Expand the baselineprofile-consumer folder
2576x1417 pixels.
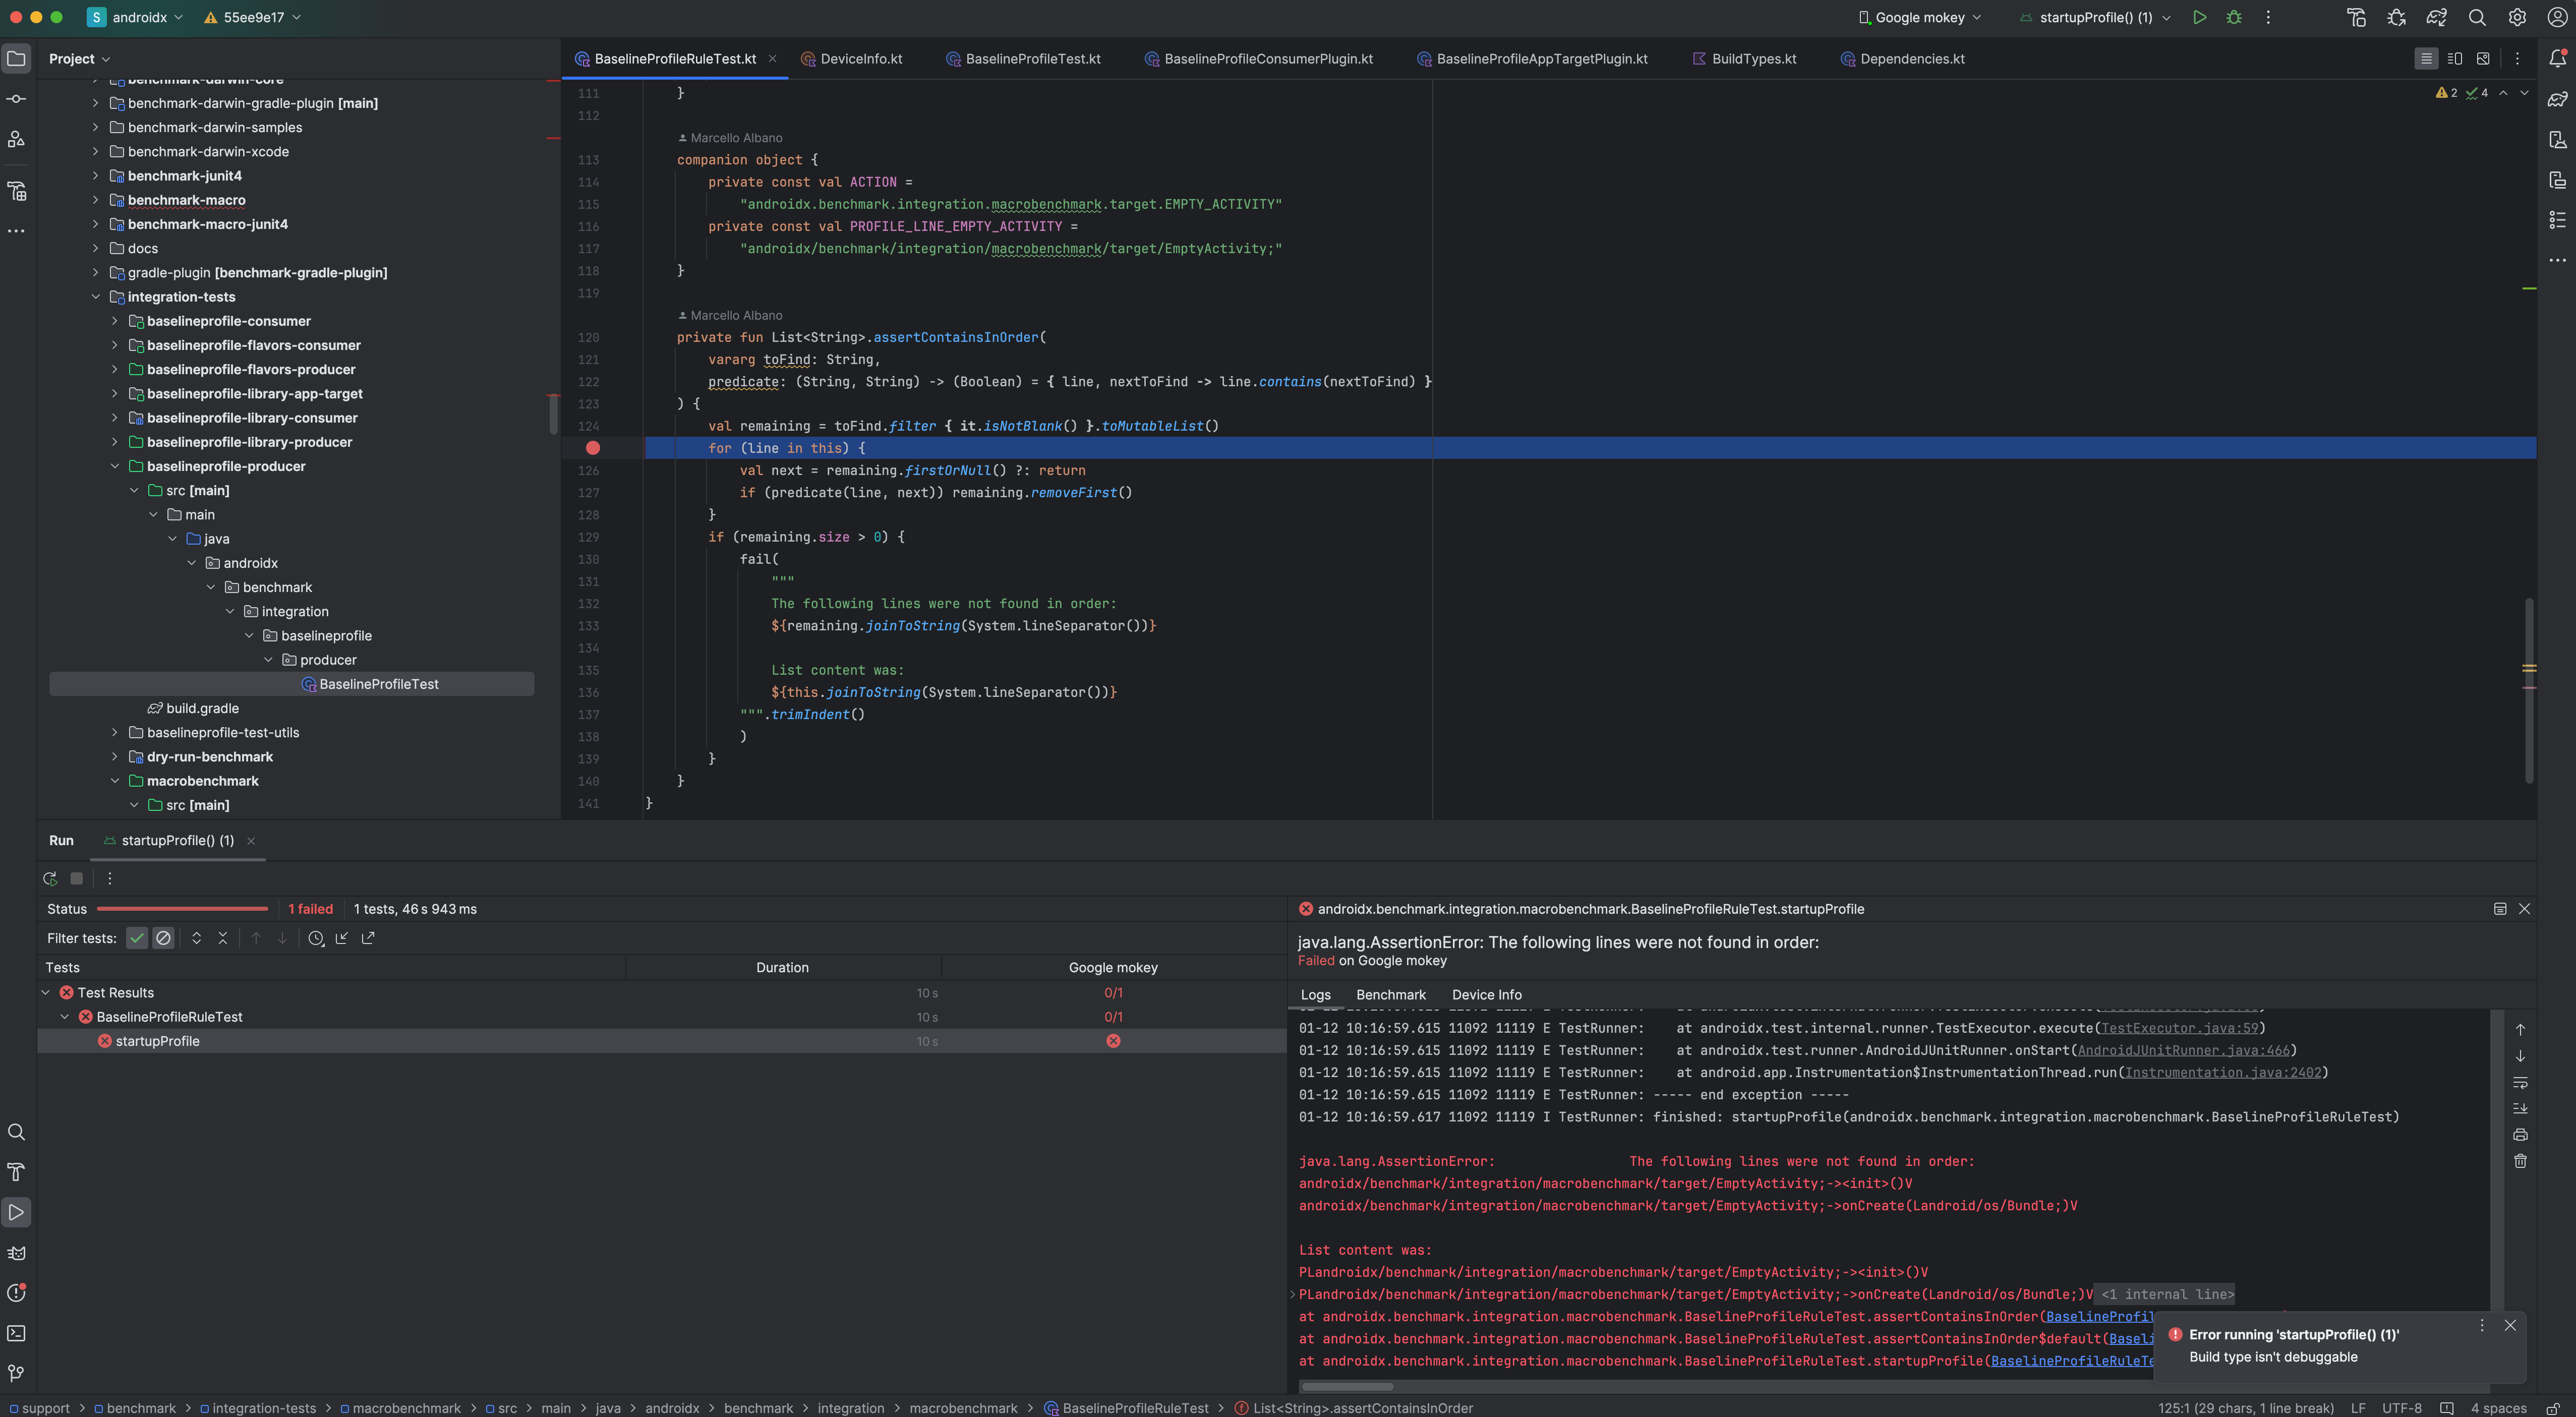114,321
